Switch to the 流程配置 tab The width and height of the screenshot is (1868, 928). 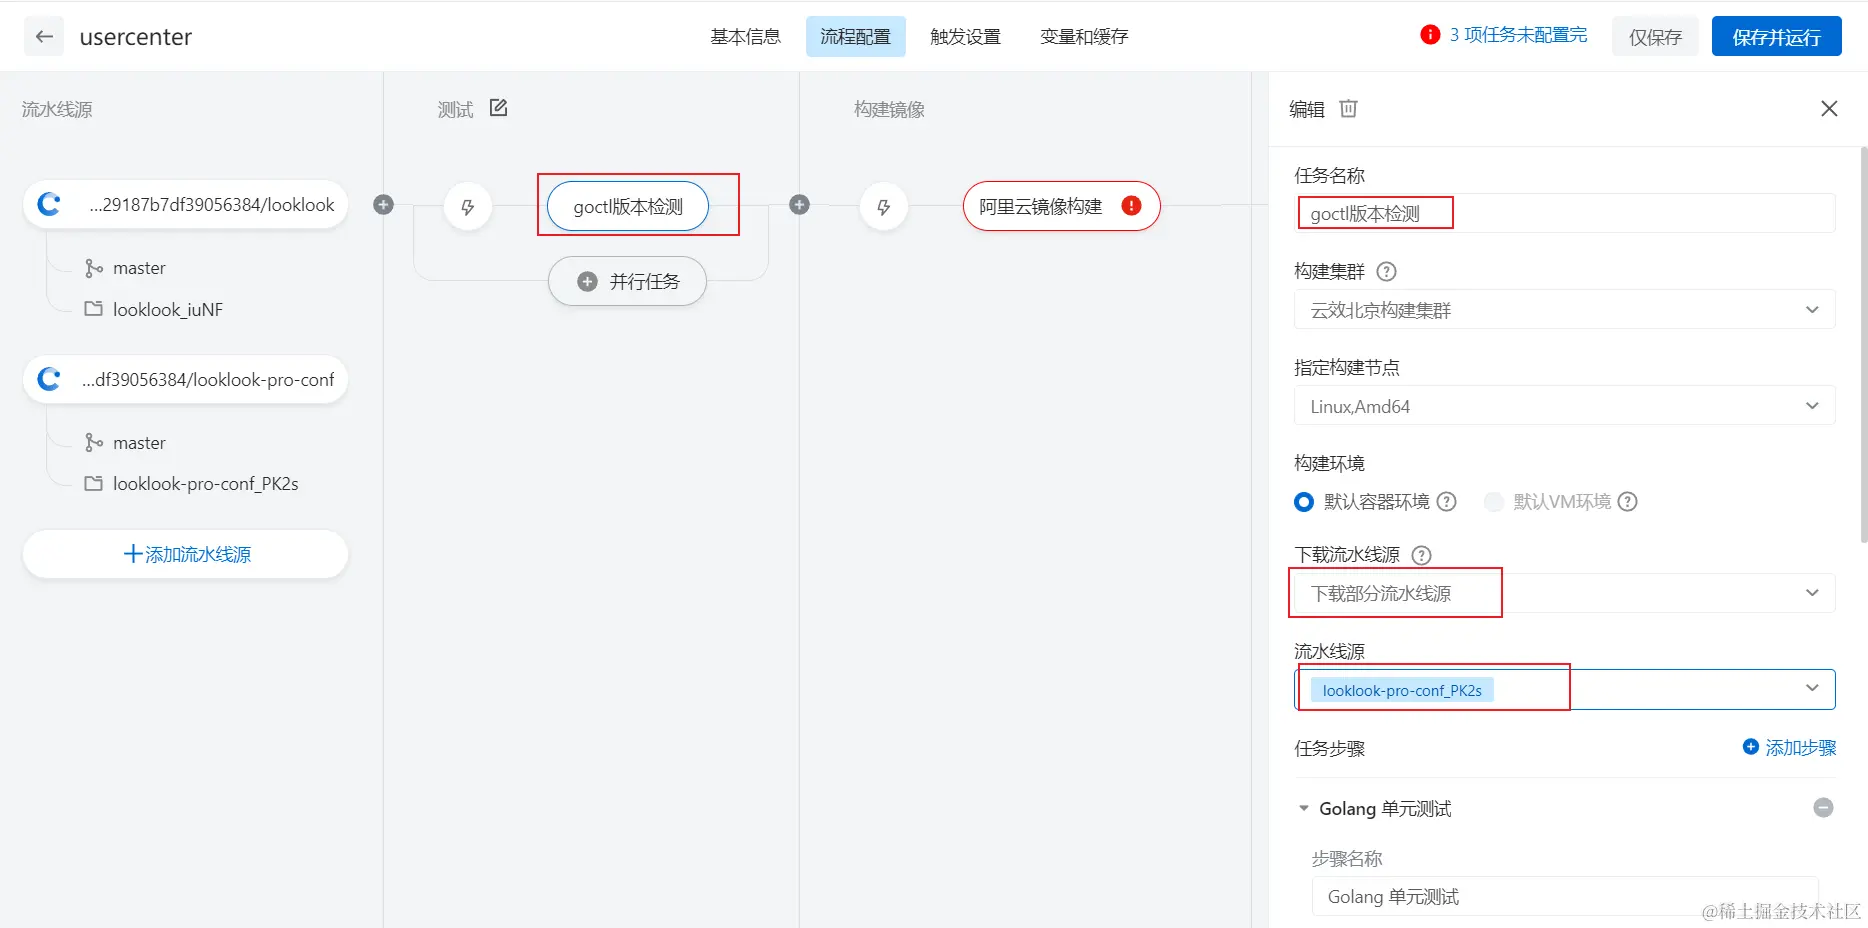855,37
